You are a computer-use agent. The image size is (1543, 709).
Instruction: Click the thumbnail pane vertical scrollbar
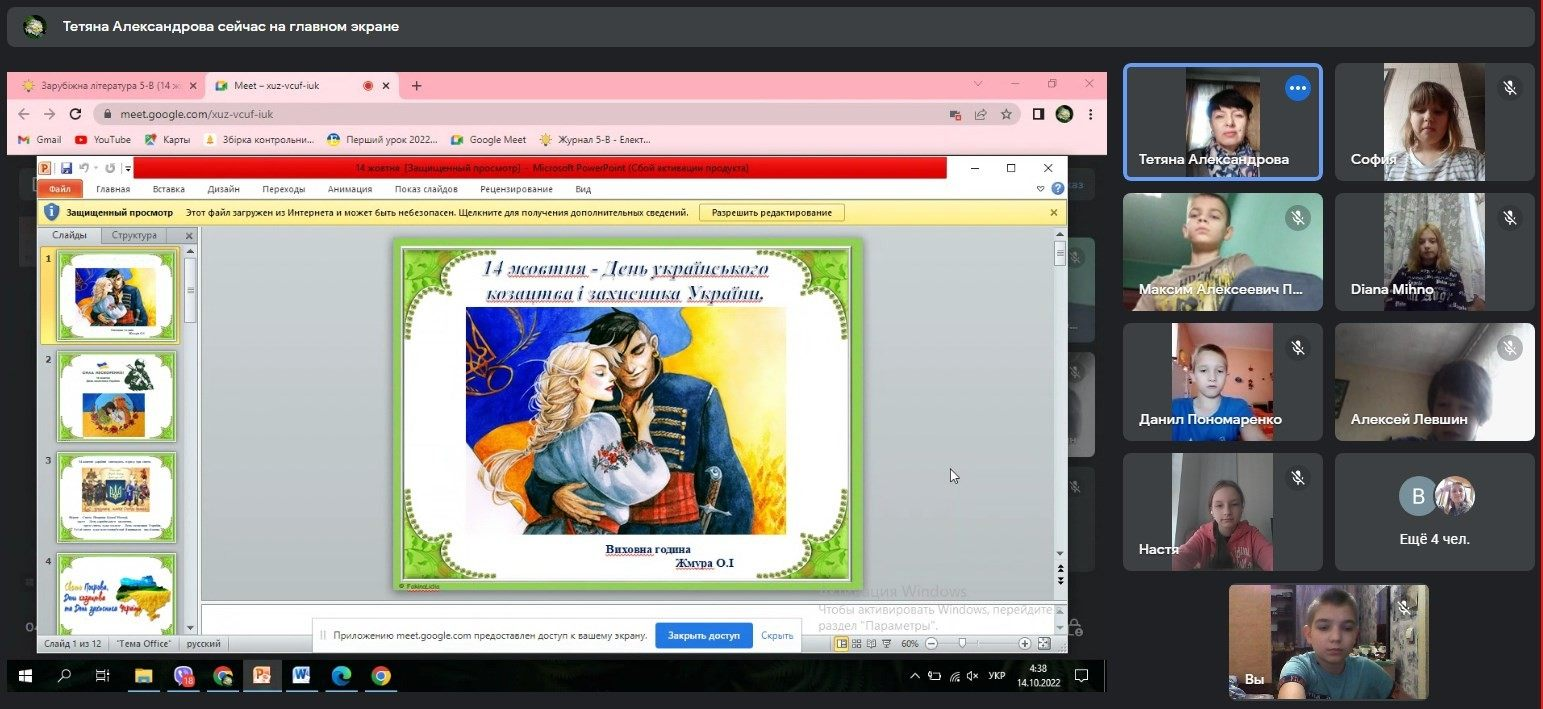[190, 440]
